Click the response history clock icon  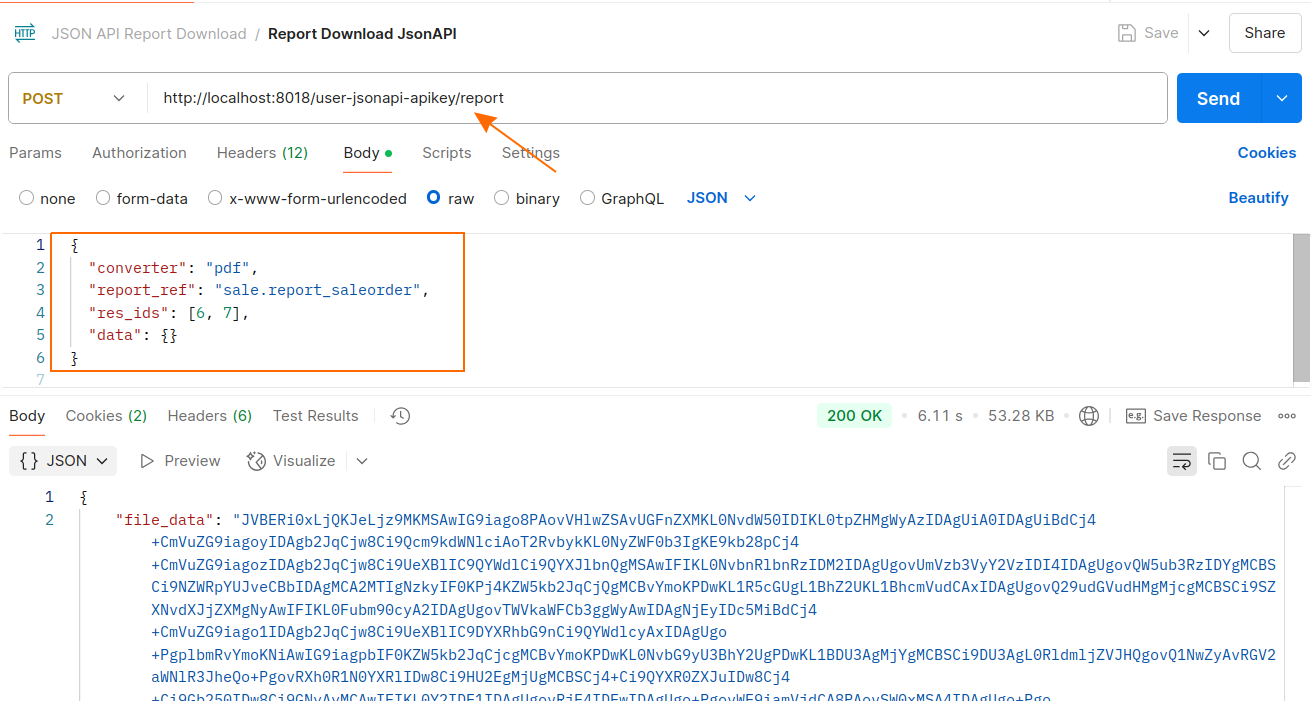[x=401, y=416]
